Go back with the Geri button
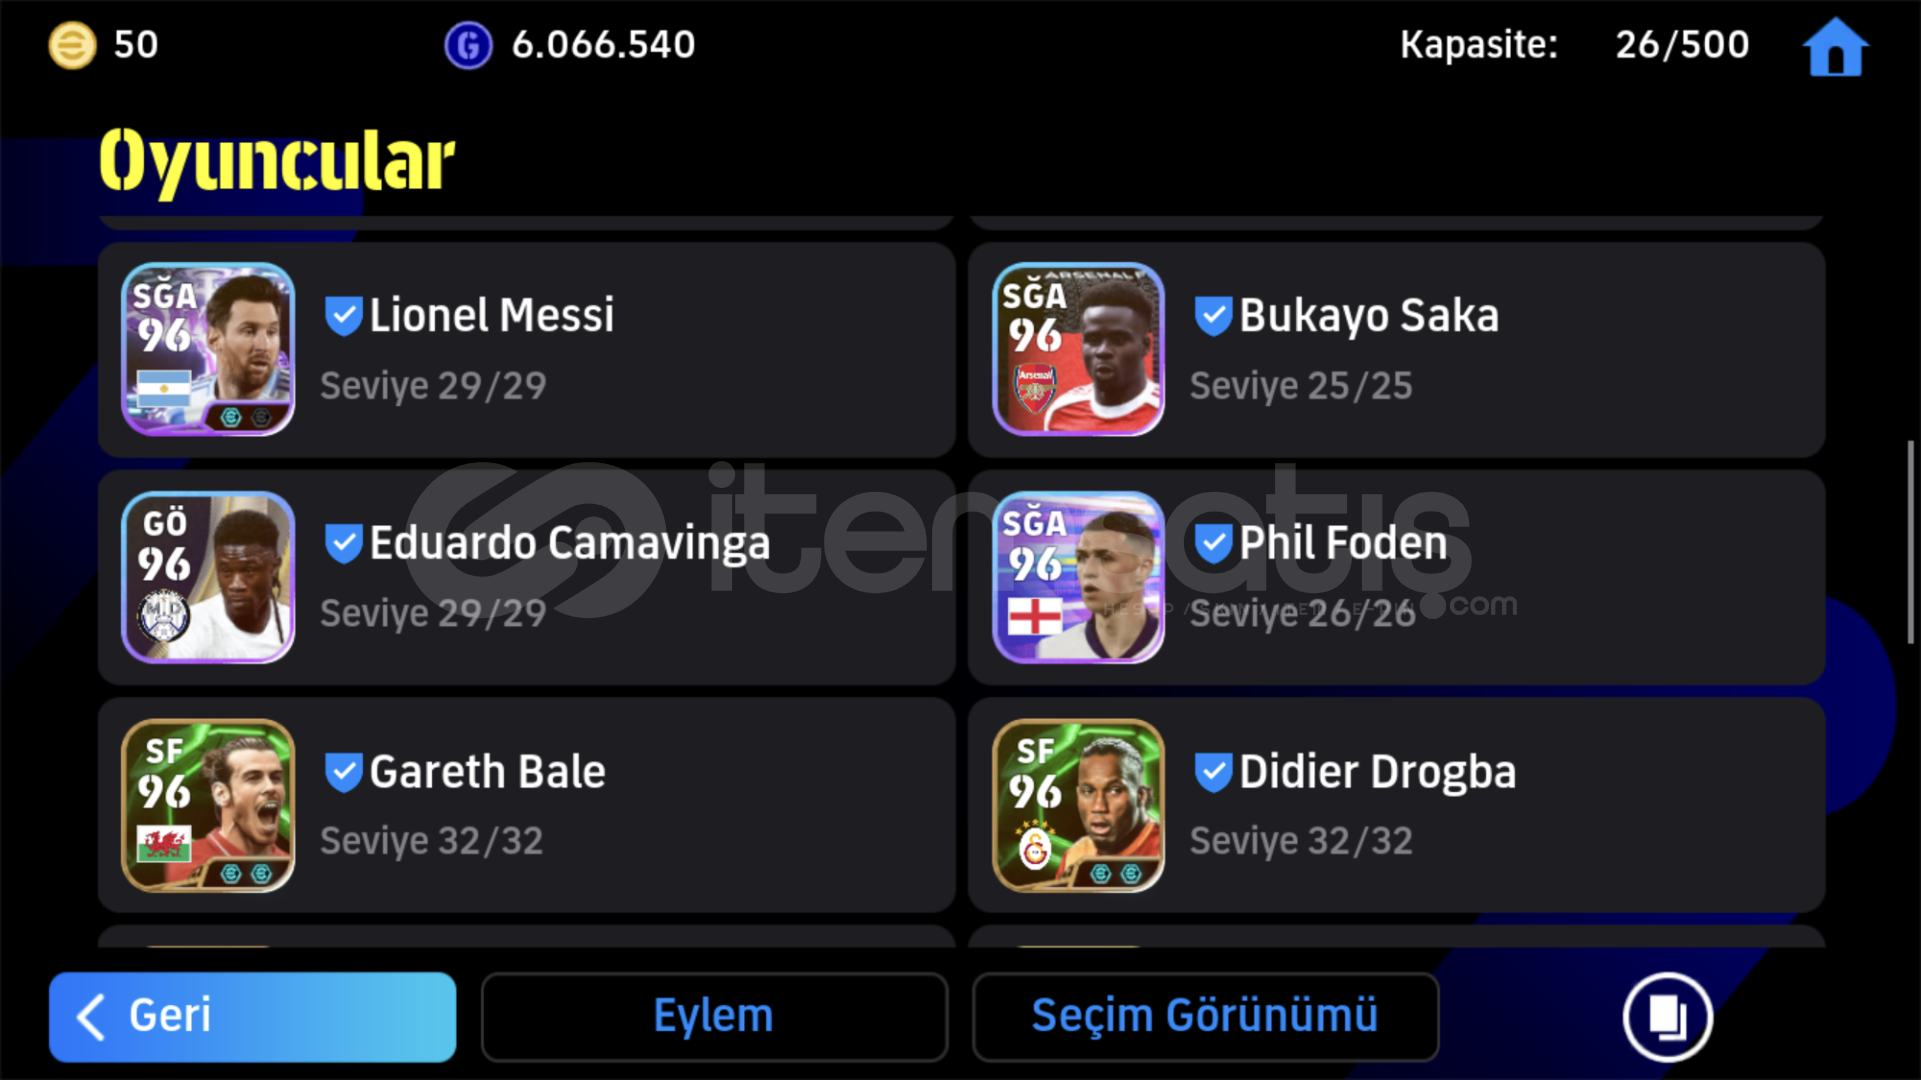Viewport: 1921px width, 1080px height. tap(252, 1016)
